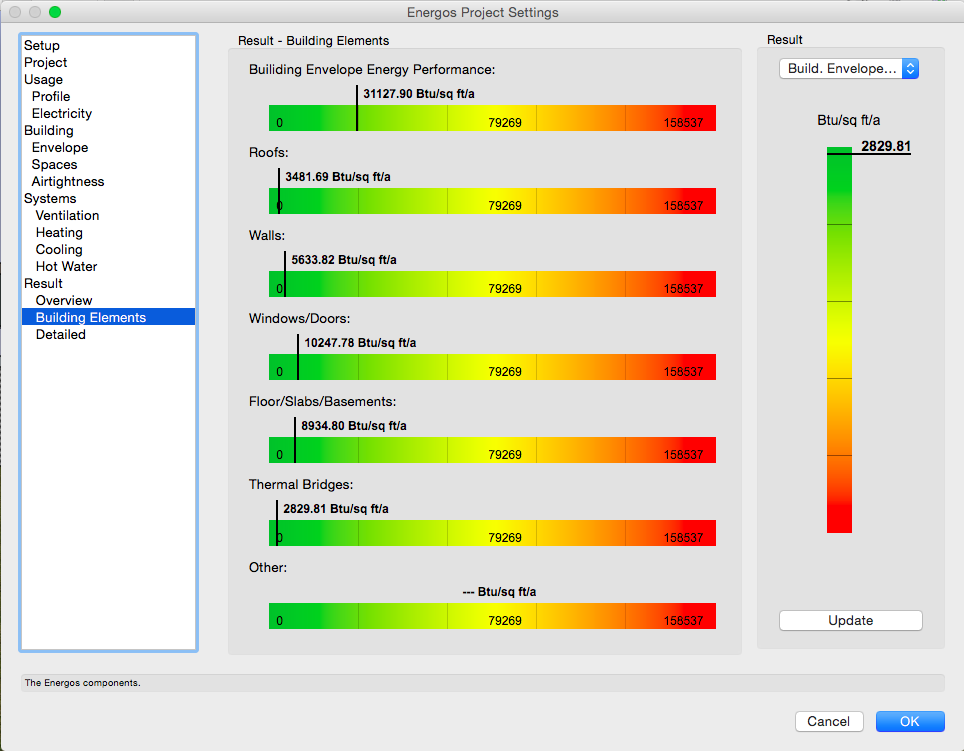Select Spaces in the sidebar list
The height and width of the screenshot is (751, 964).
point(54,164)
